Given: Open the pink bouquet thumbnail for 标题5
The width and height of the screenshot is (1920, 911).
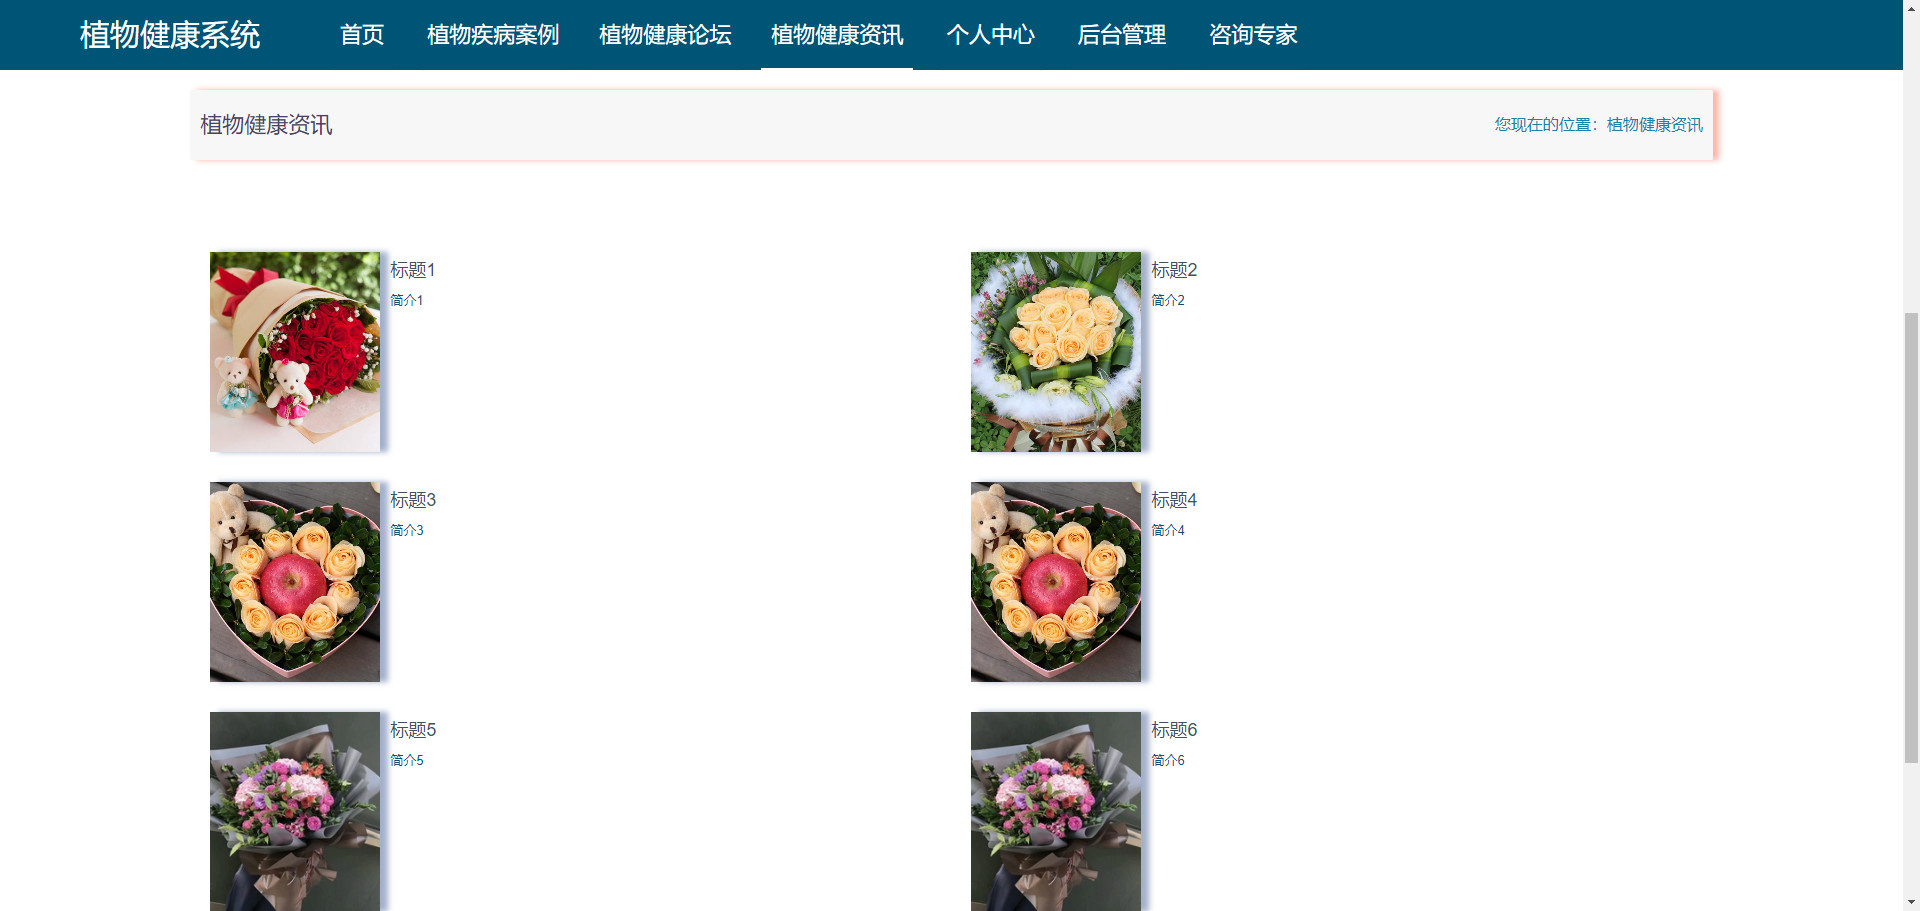Looking at the screenshot, I should pos(295,811).
